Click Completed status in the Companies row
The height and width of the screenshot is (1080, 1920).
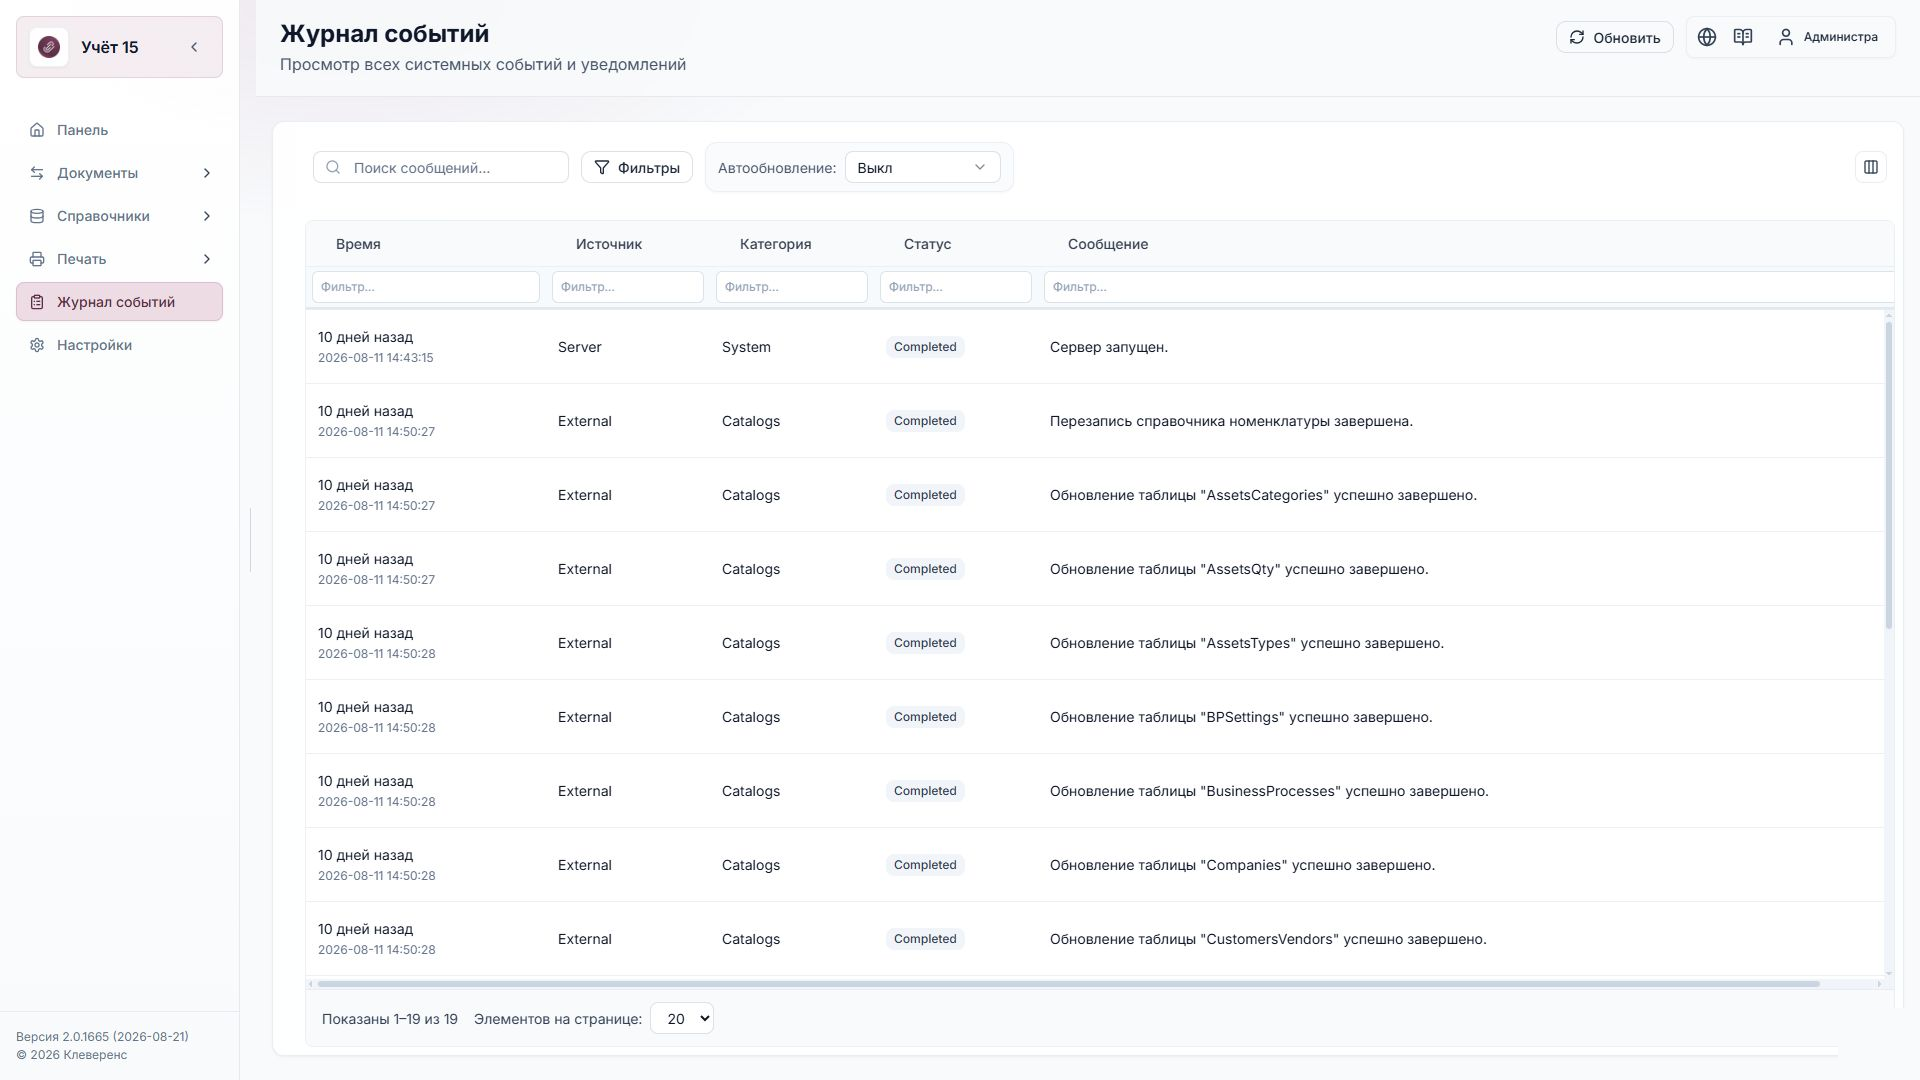925,865
